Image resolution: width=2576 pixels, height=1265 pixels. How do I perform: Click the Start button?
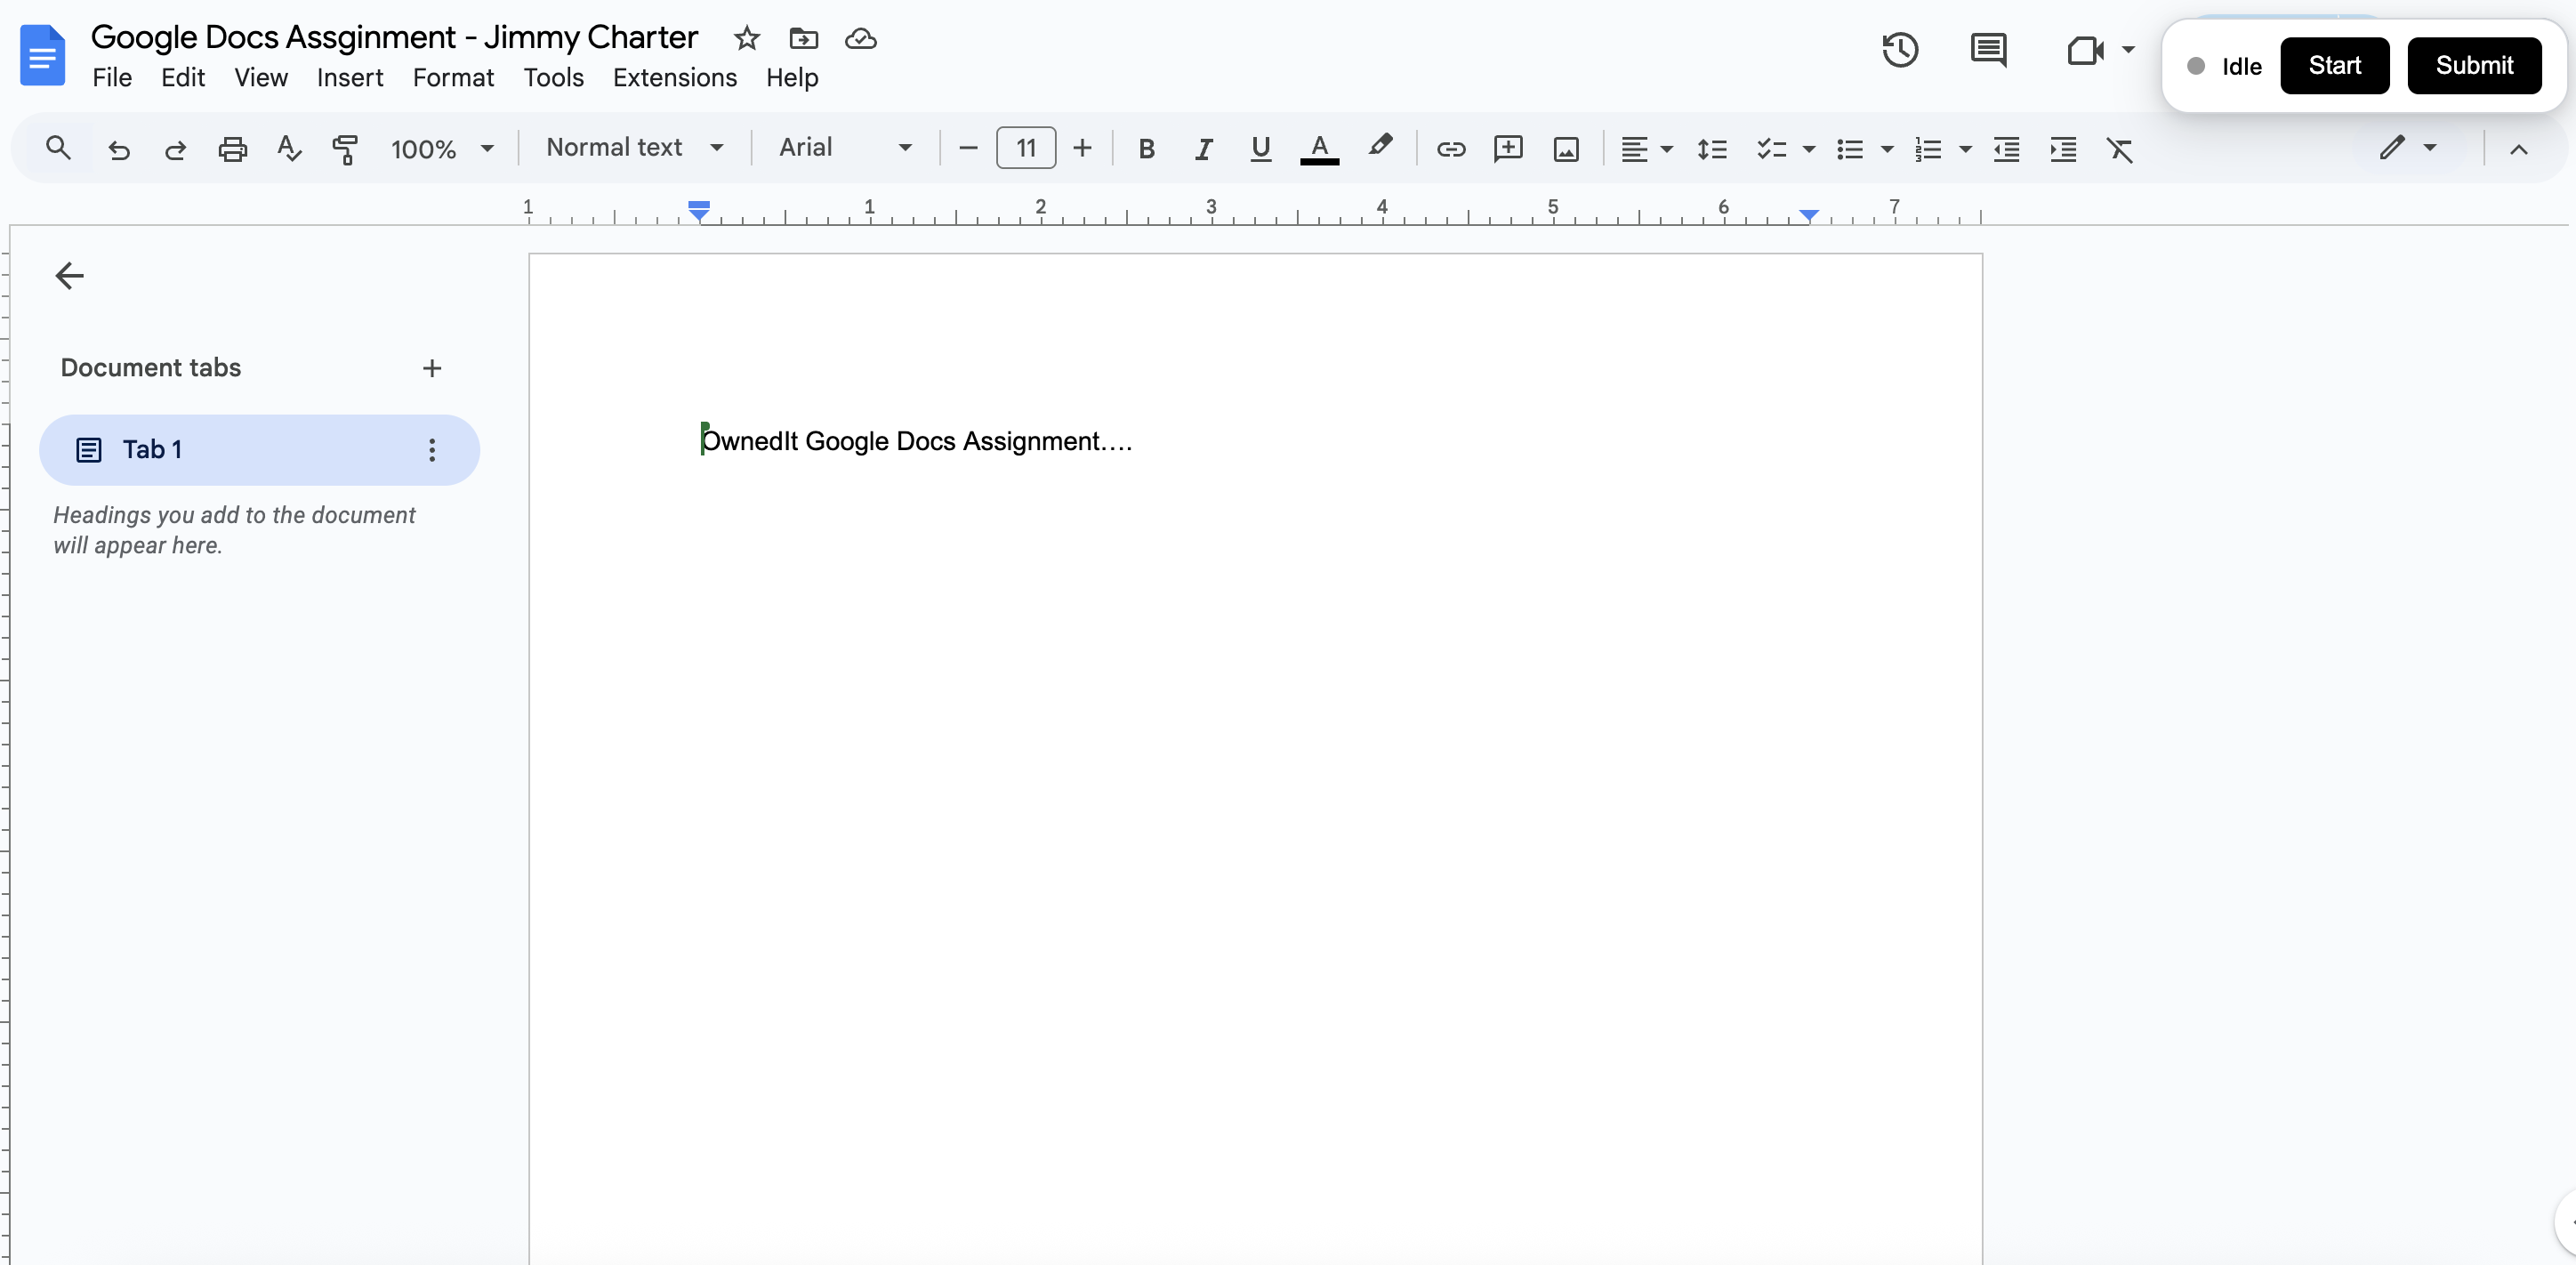coord(2334,65)
